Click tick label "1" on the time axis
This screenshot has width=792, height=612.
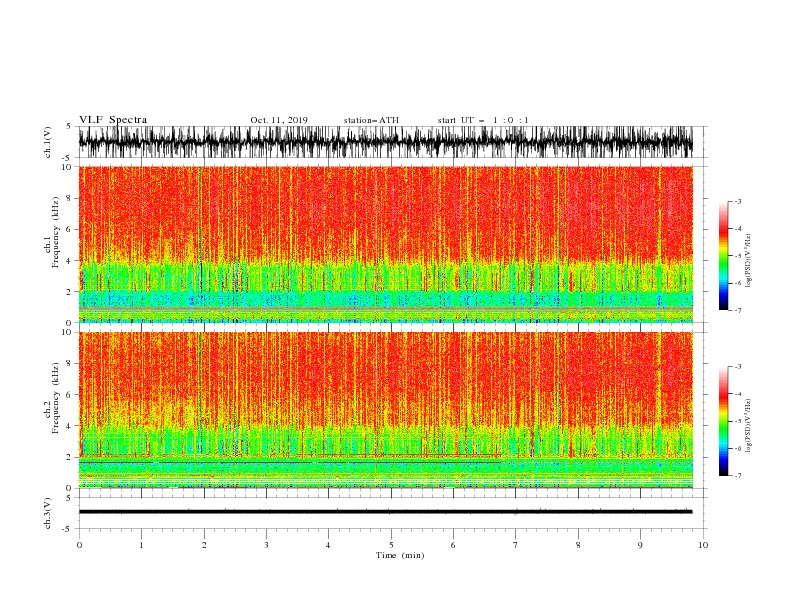click(x=141, y=545)
